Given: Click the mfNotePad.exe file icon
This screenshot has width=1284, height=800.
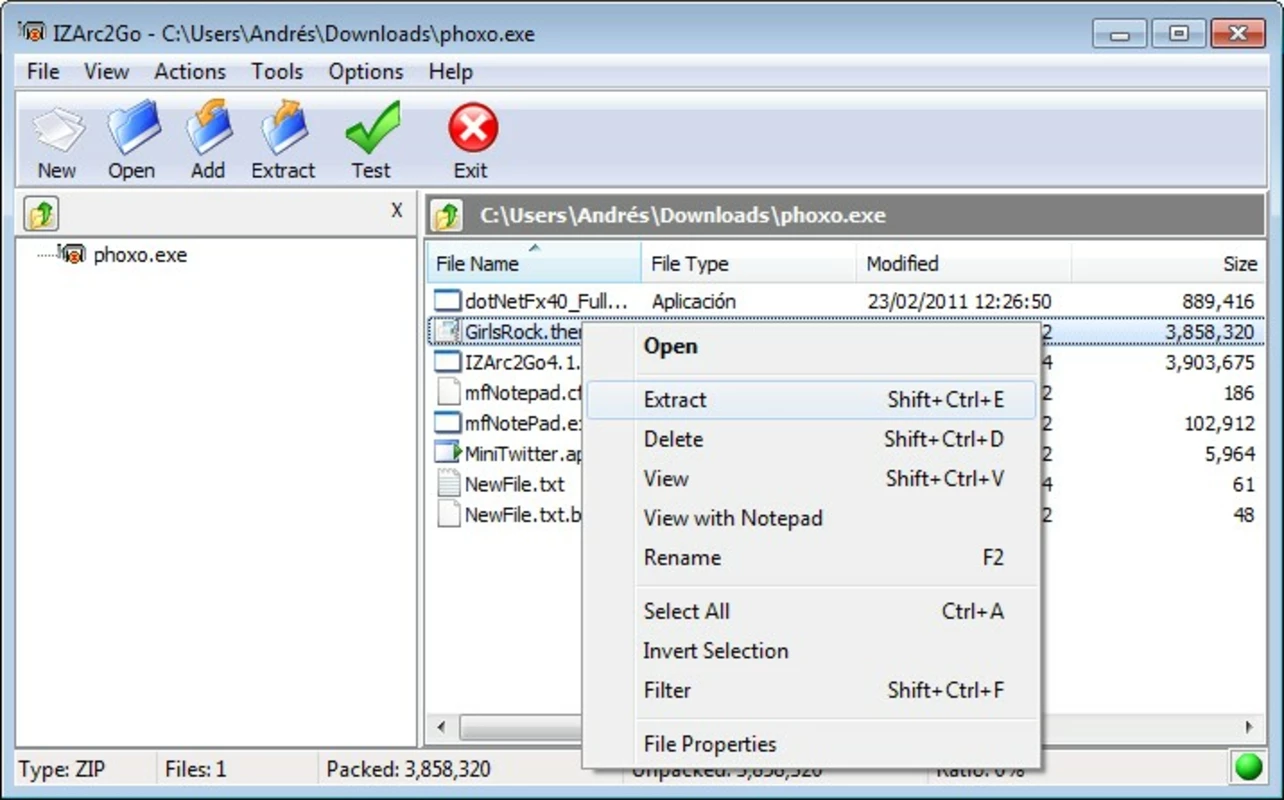Looking at the screenshot, I should point(448,422).
